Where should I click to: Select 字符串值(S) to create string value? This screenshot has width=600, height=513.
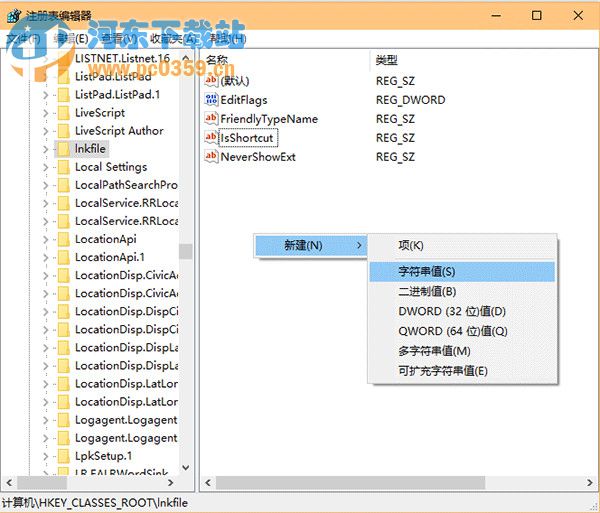tap(462, 272)
